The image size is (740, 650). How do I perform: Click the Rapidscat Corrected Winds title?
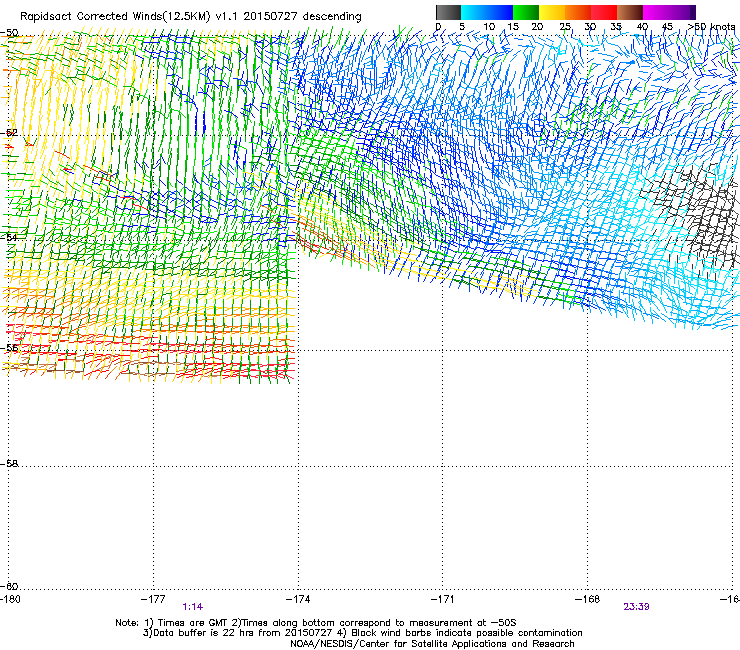[191, 16]
